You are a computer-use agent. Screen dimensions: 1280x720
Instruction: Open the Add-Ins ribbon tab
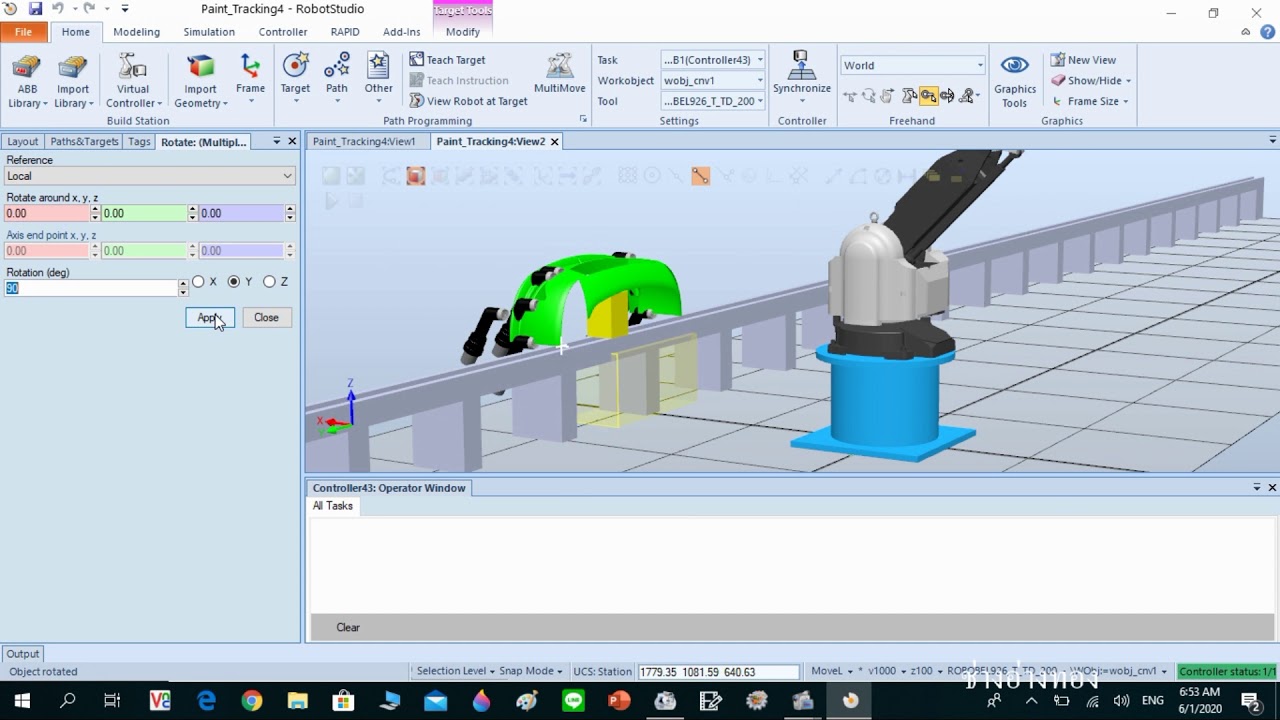pos(402,32)
